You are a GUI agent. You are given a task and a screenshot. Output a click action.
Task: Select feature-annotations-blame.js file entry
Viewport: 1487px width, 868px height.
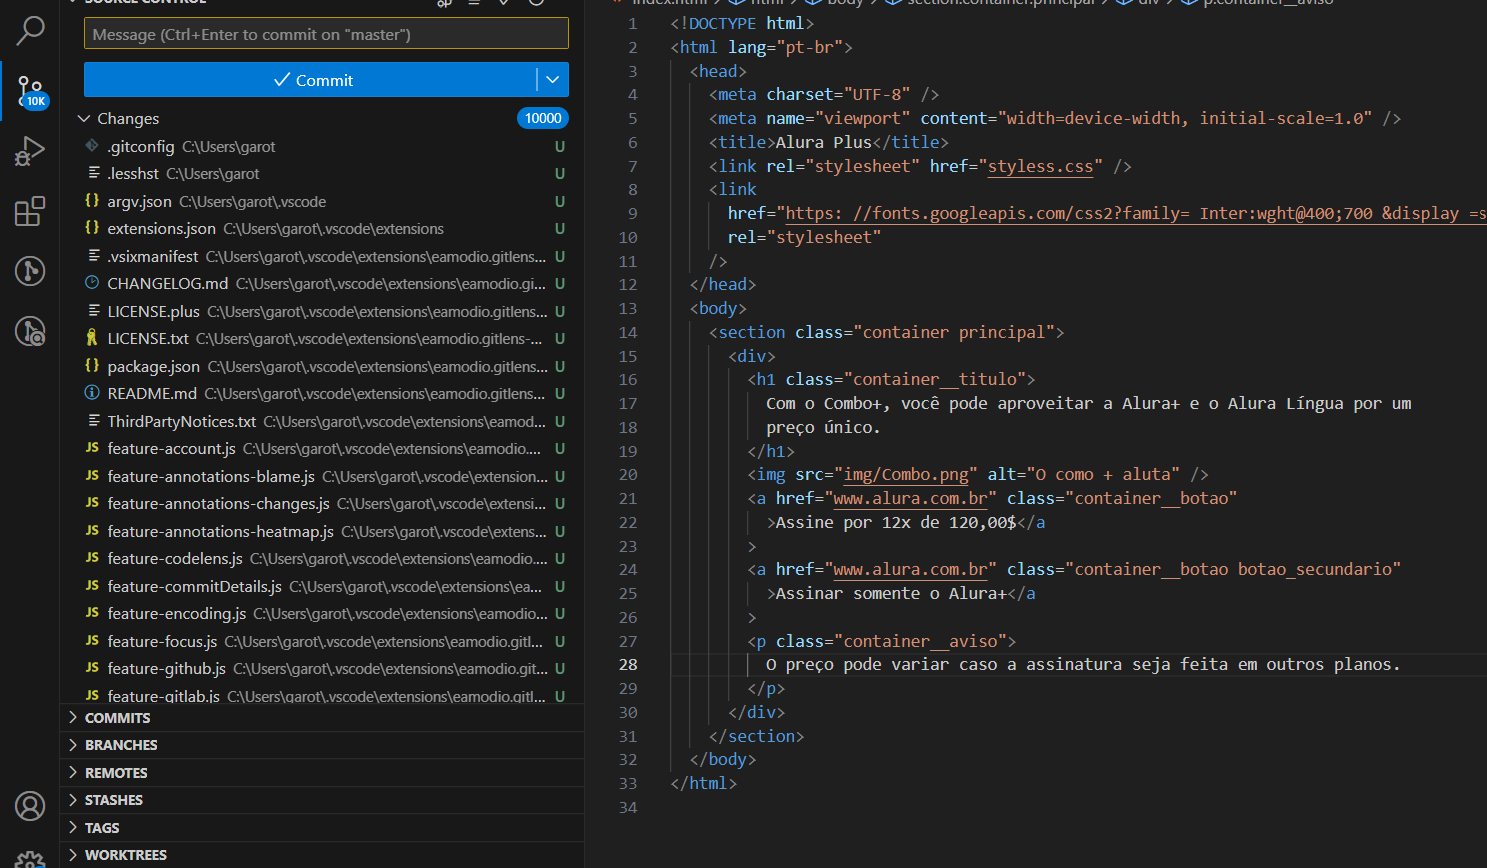pos(322,476)
